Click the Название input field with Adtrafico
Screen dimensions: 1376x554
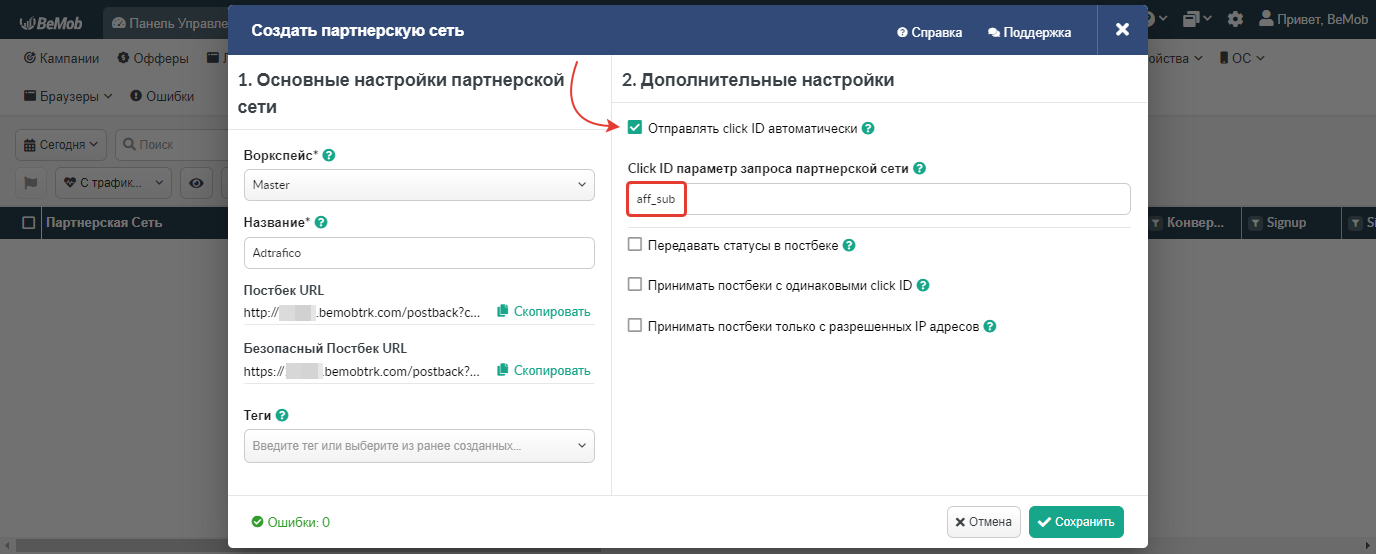point(419,253)
